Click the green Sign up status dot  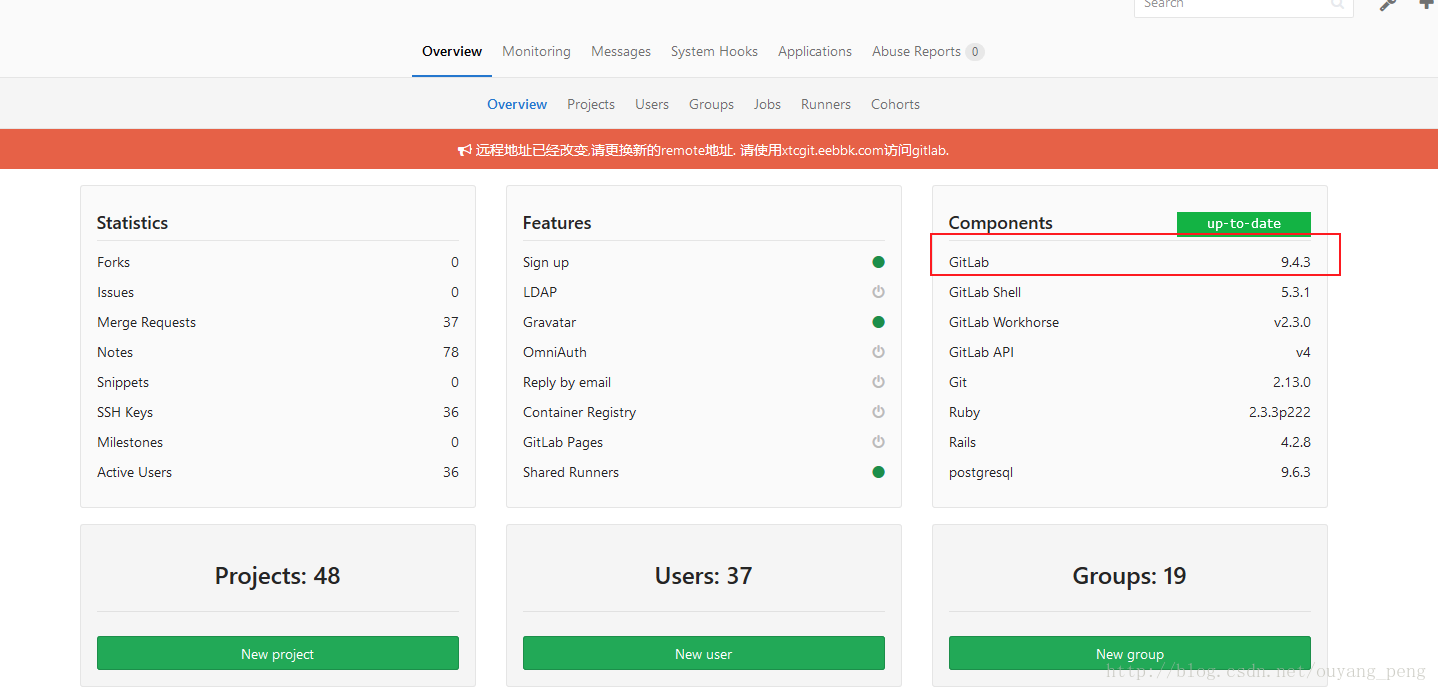878,262
